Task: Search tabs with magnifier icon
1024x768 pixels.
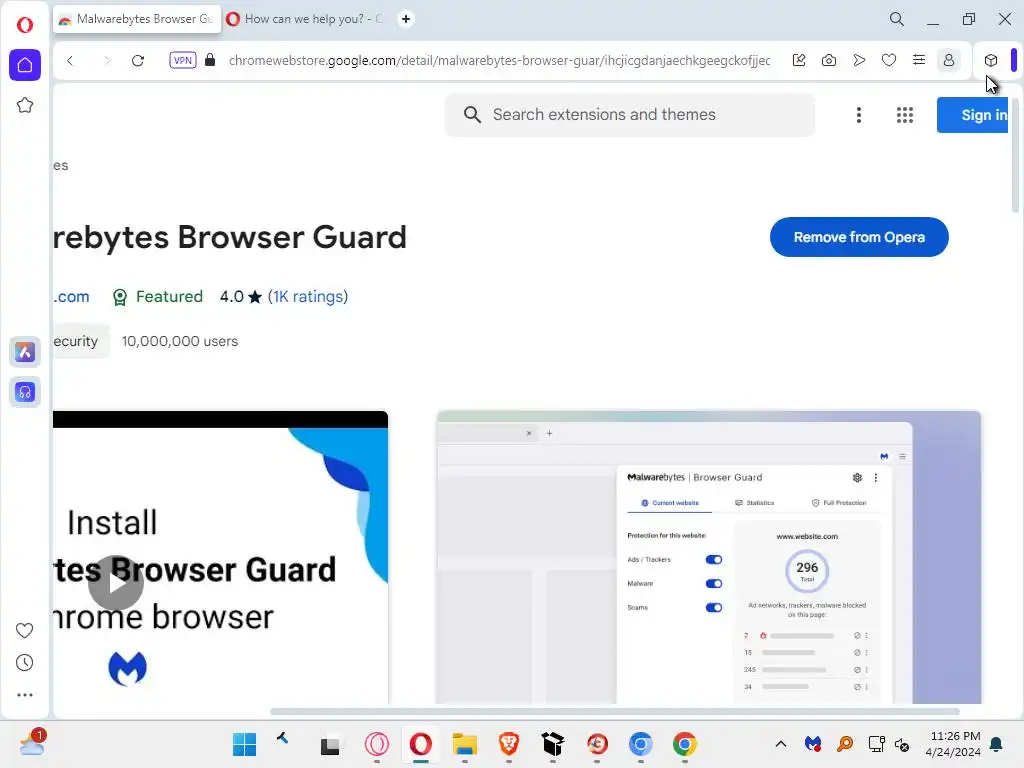Action: tap(897, 19)
